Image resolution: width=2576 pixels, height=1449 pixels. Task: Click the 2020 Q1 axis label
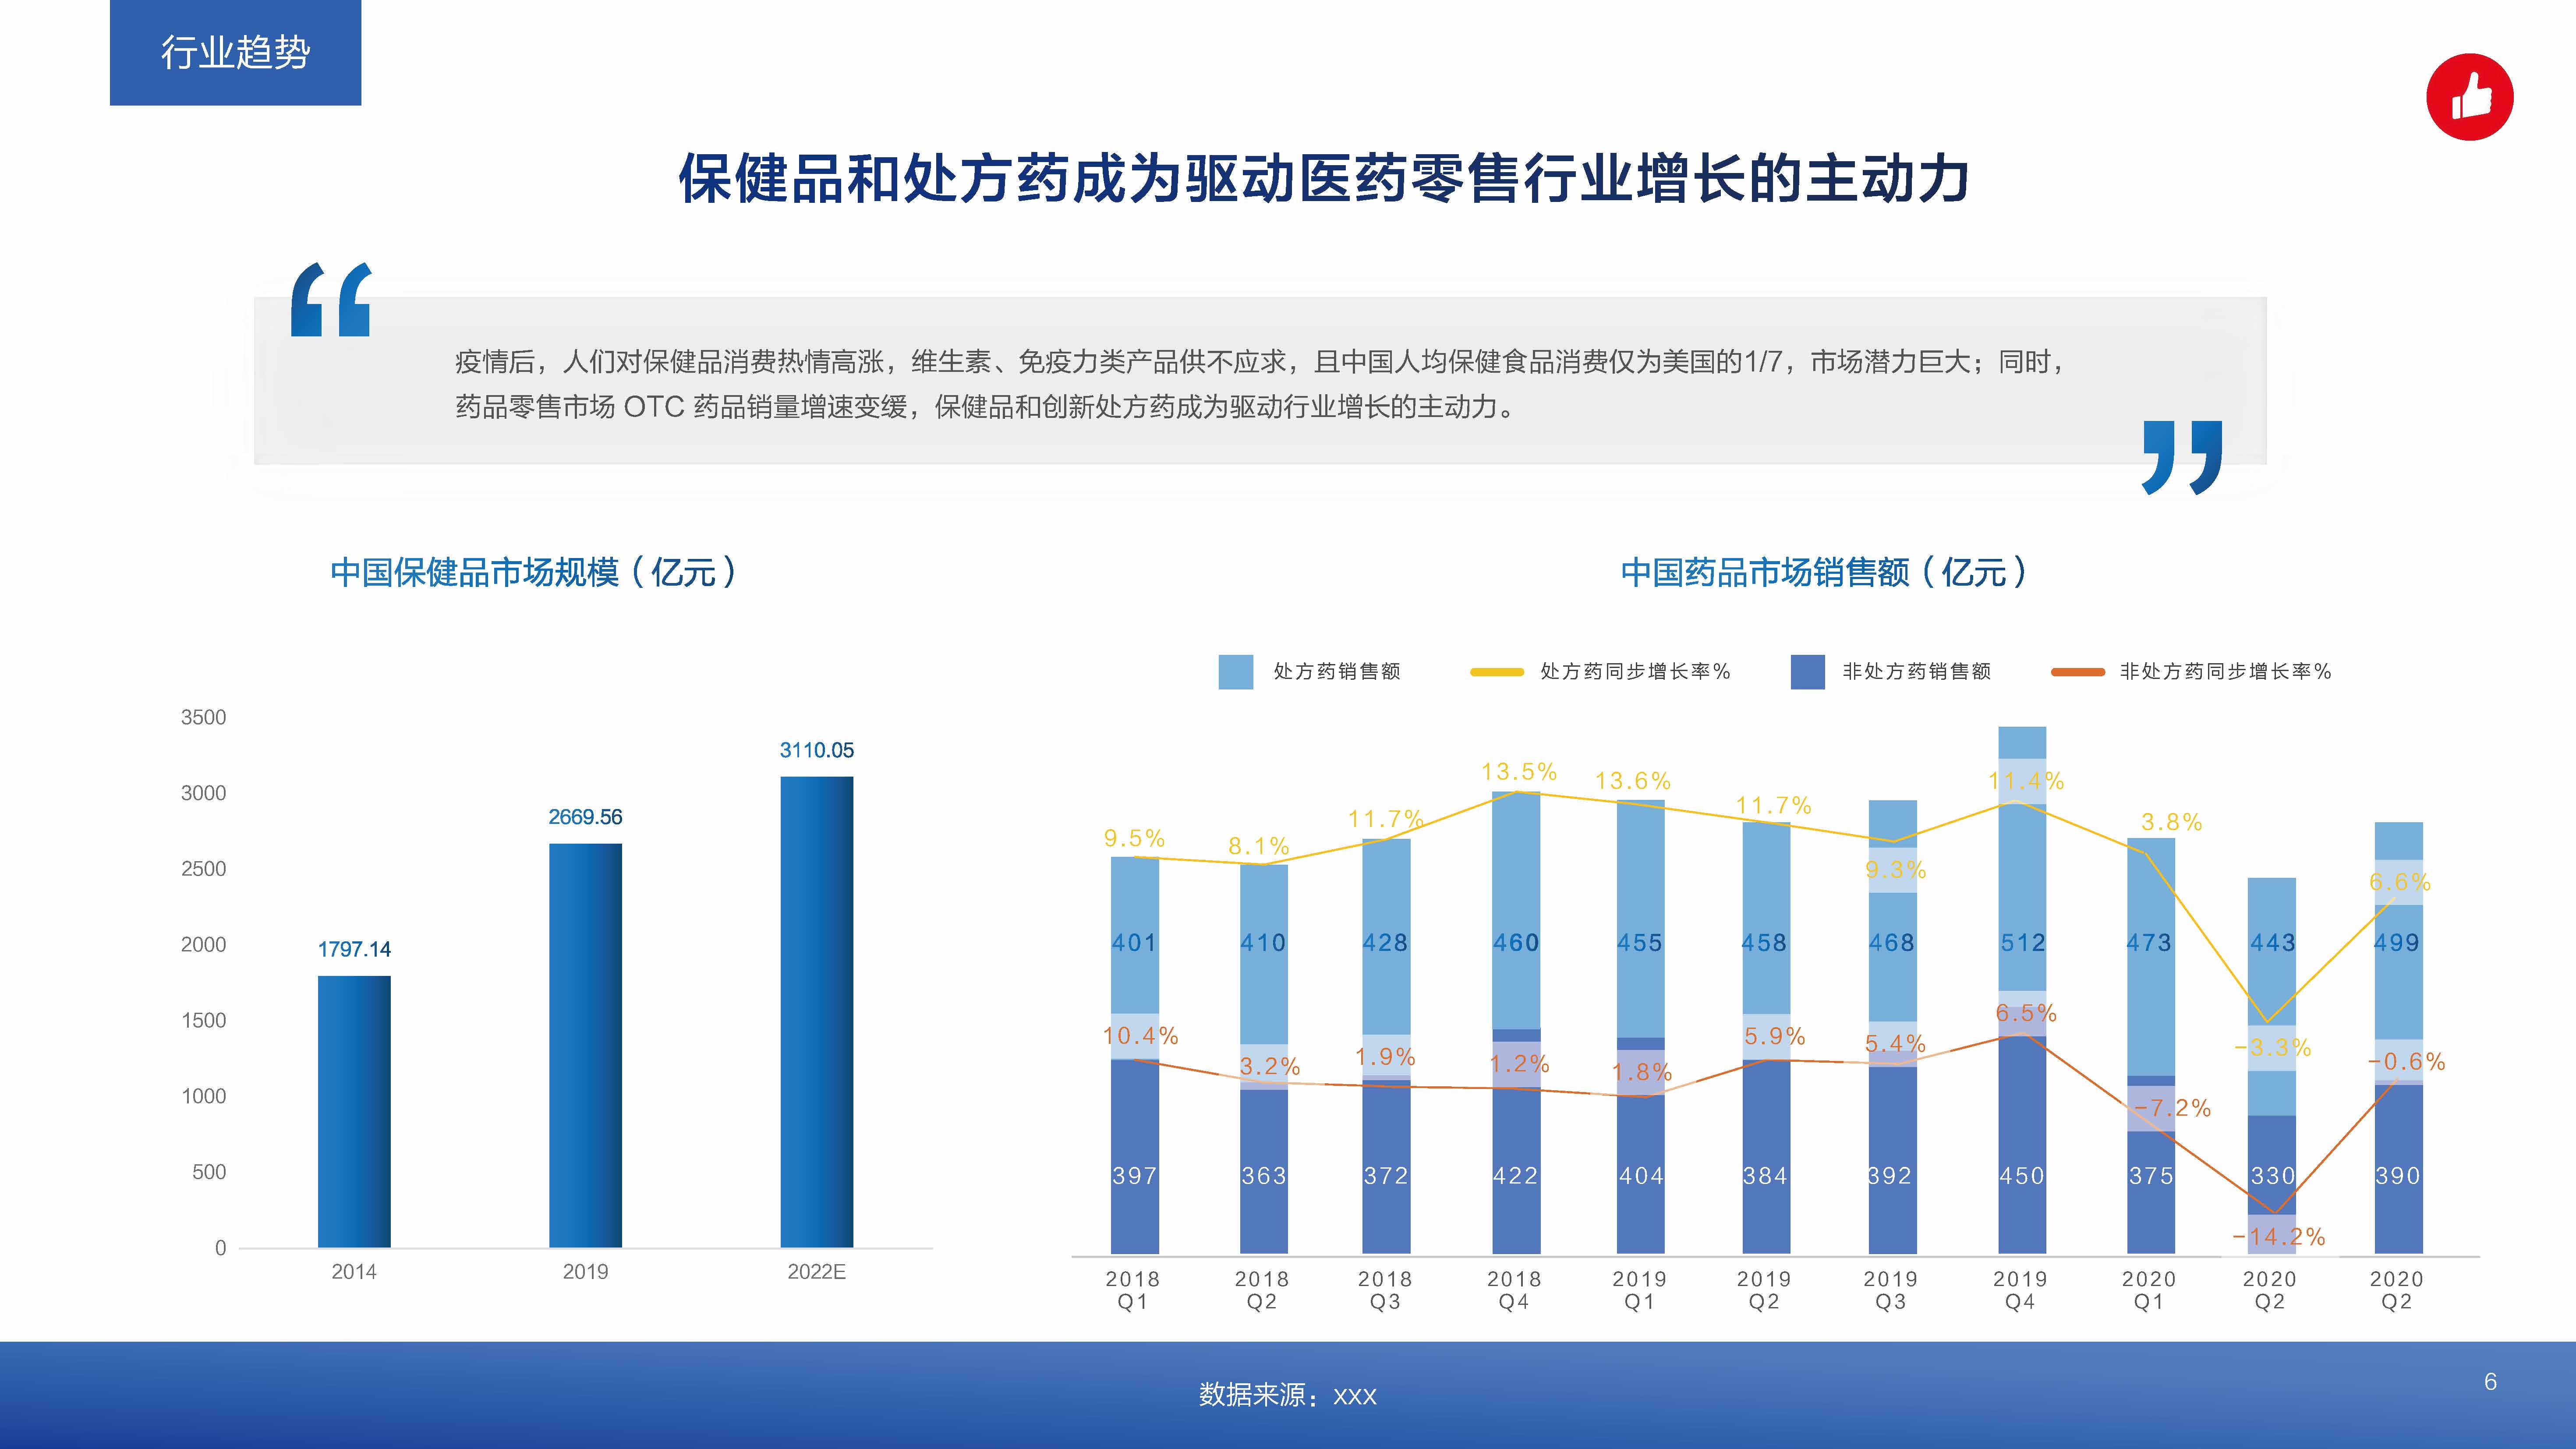point(2148,1290)
